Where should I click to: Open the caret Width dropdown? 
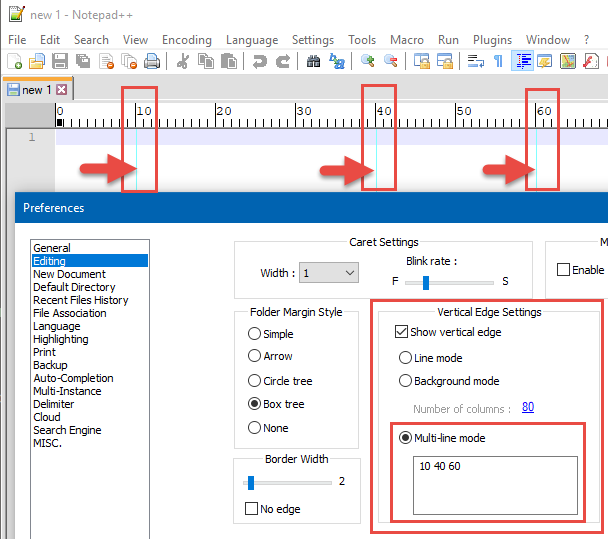point(328,273)
